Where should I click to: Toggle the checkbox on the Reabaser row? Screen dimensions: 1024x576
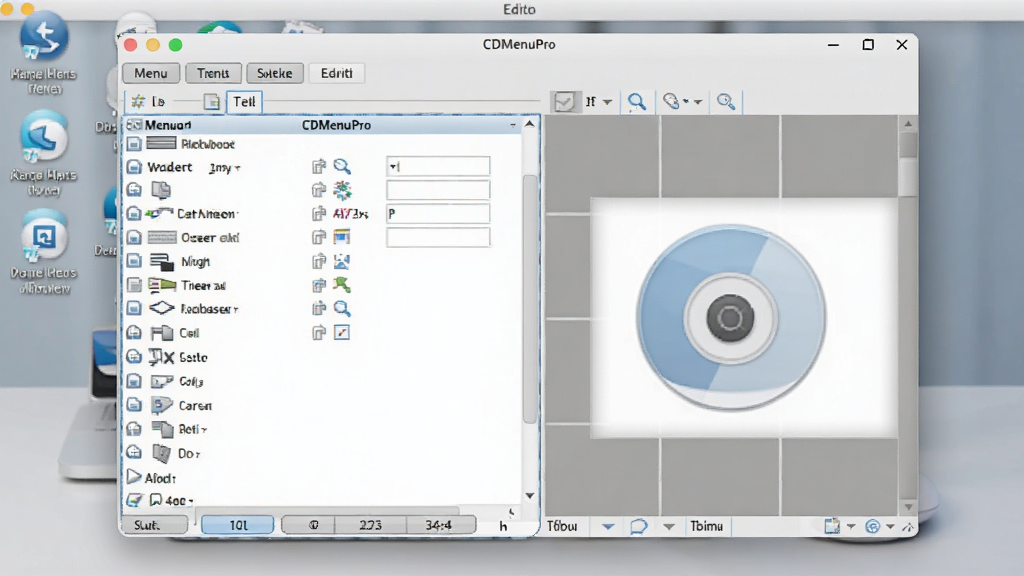[x=134, y=308]
